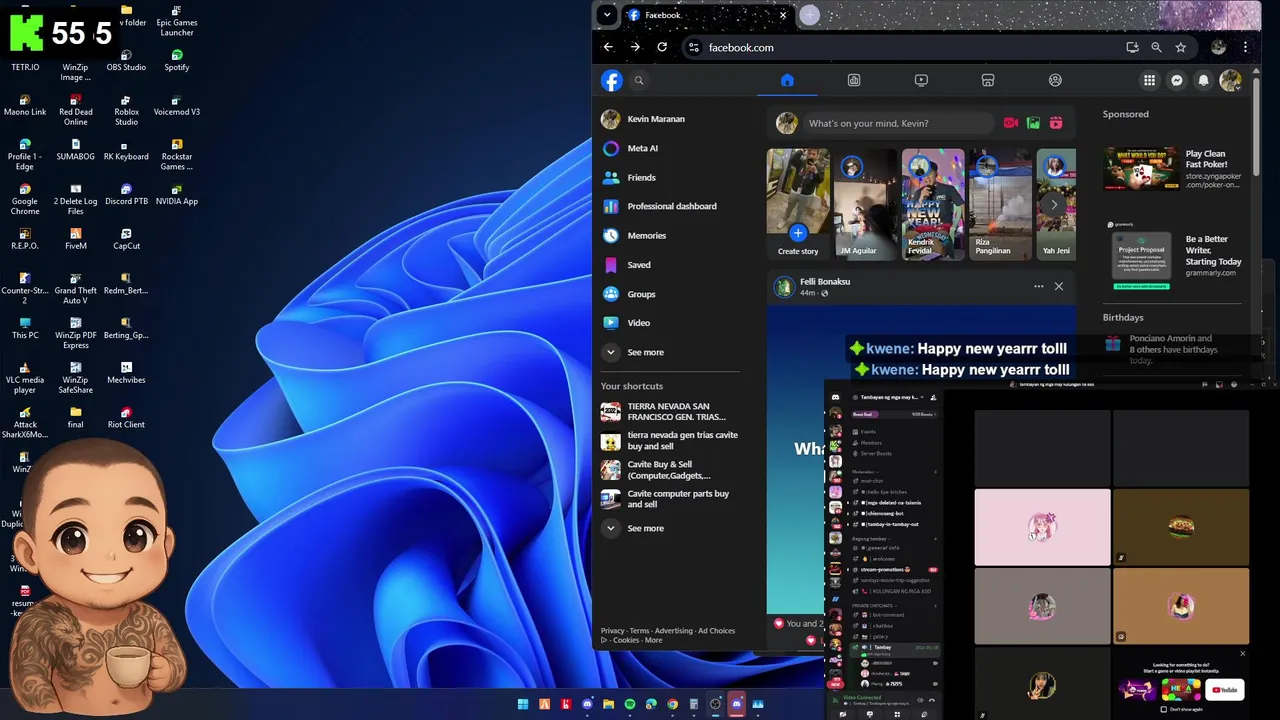
Task: Go forward in the browser
Action: tap(635, 47)
